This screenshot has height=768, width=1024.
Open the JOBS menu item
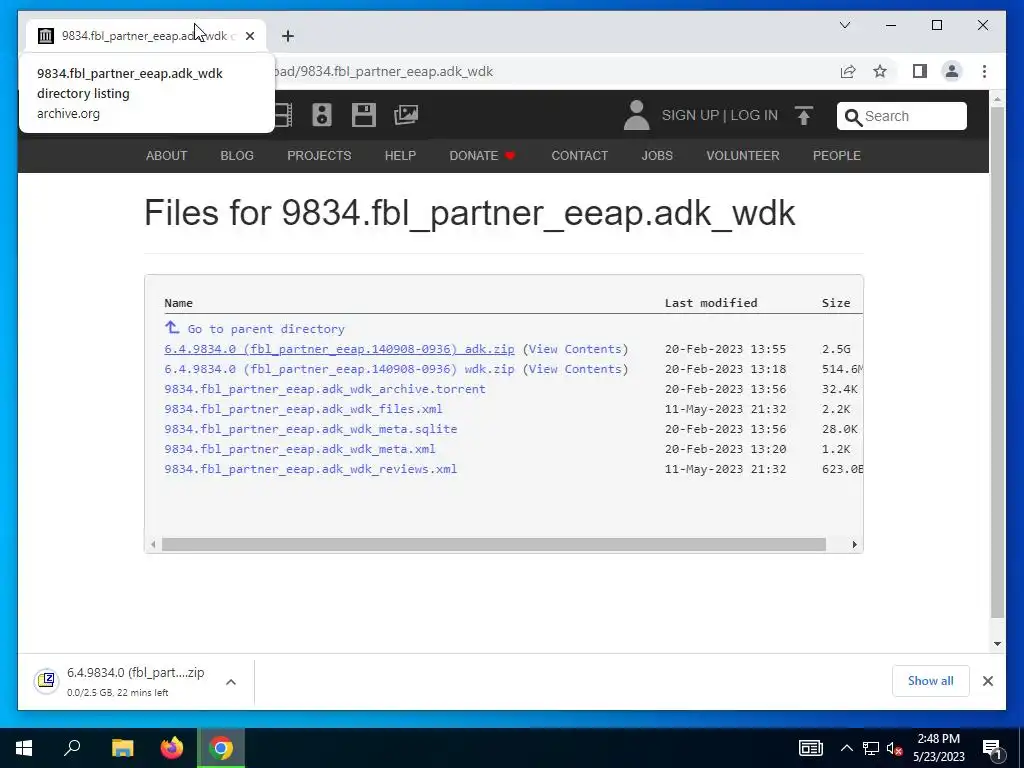[x=656, y=155]
